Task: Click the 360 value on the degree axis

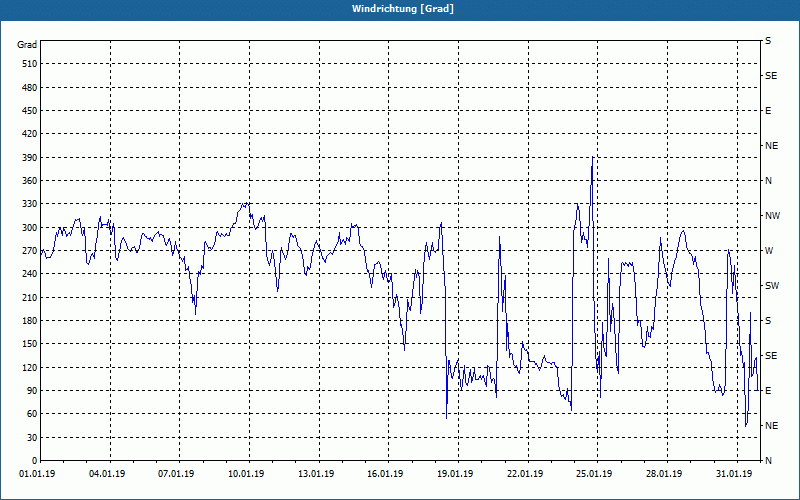Action: pyautogui.click(x=30, y=181)
